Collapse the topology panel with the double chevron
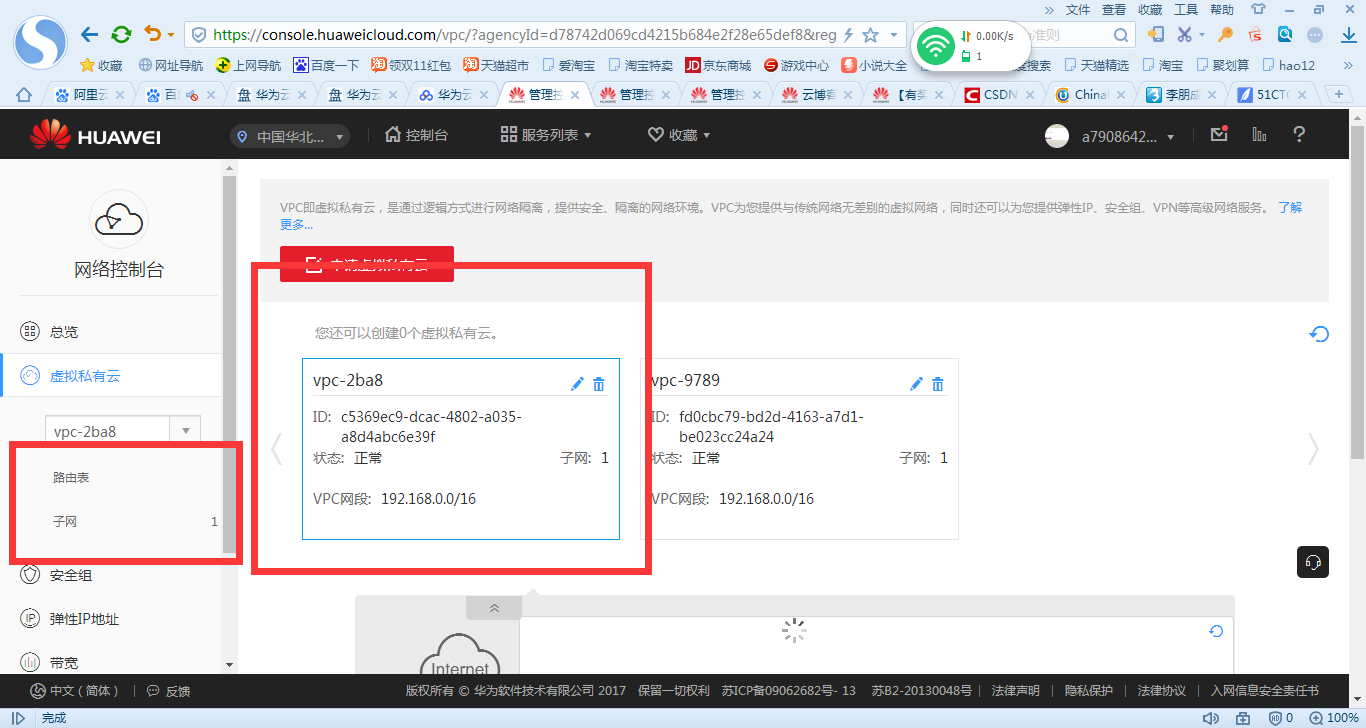The width and height of the screenshot is (1366, 728). tap(493, 608)
